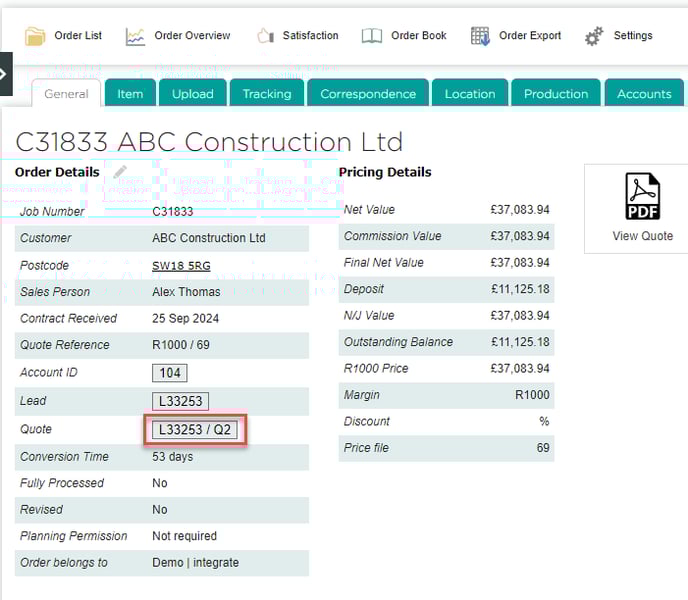Select the Correspondence tab

367,94
